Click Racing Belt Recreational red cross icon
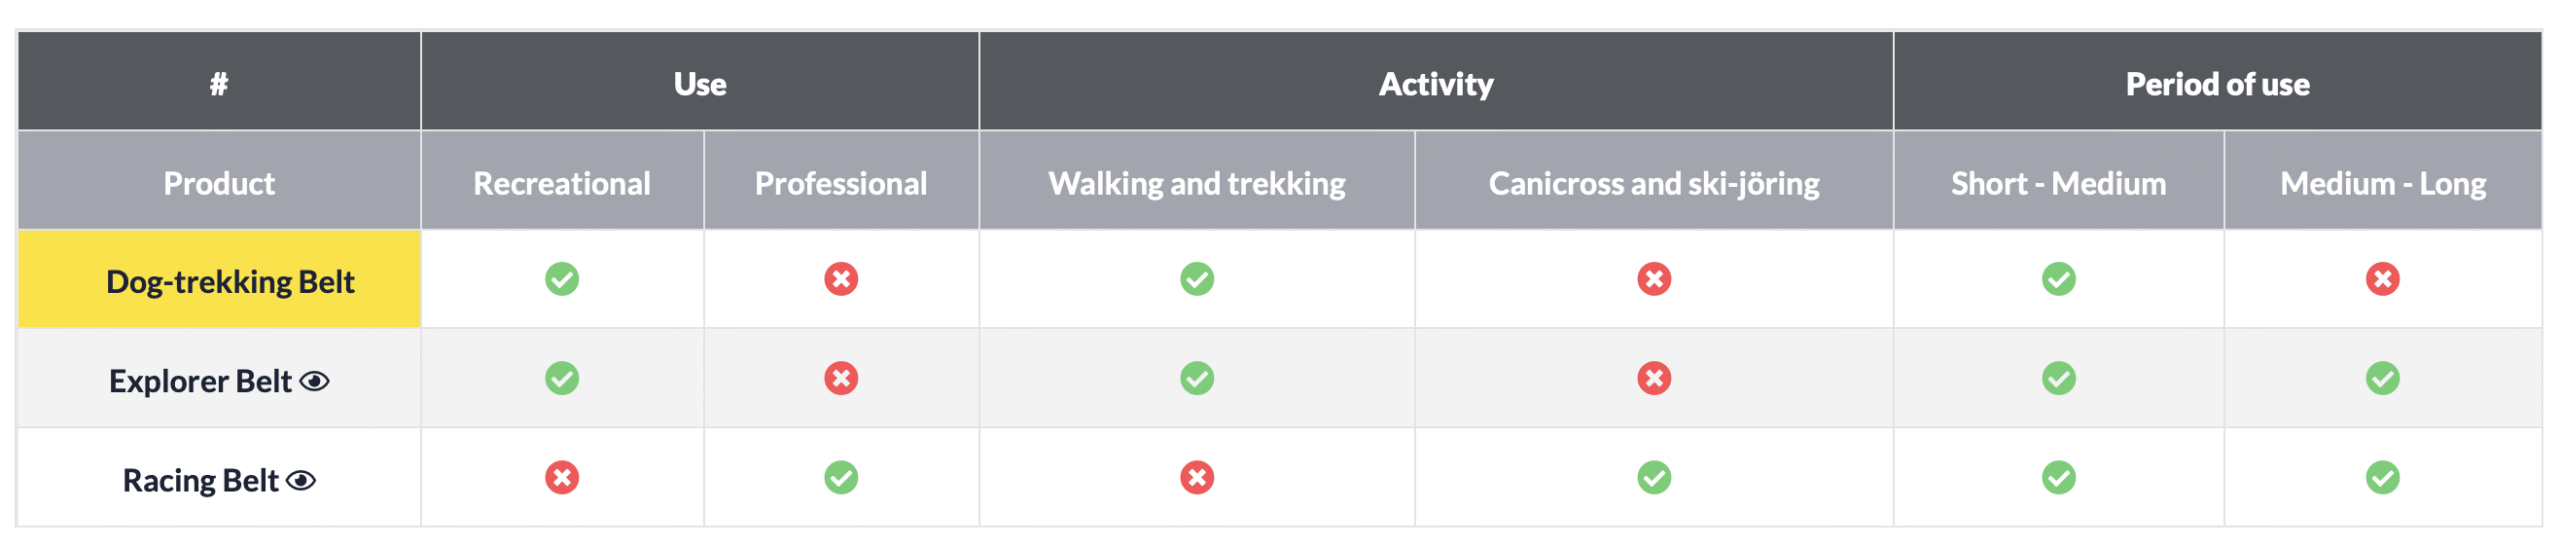The width and height of the screenshot is (2560, 547). pos(562,477)
